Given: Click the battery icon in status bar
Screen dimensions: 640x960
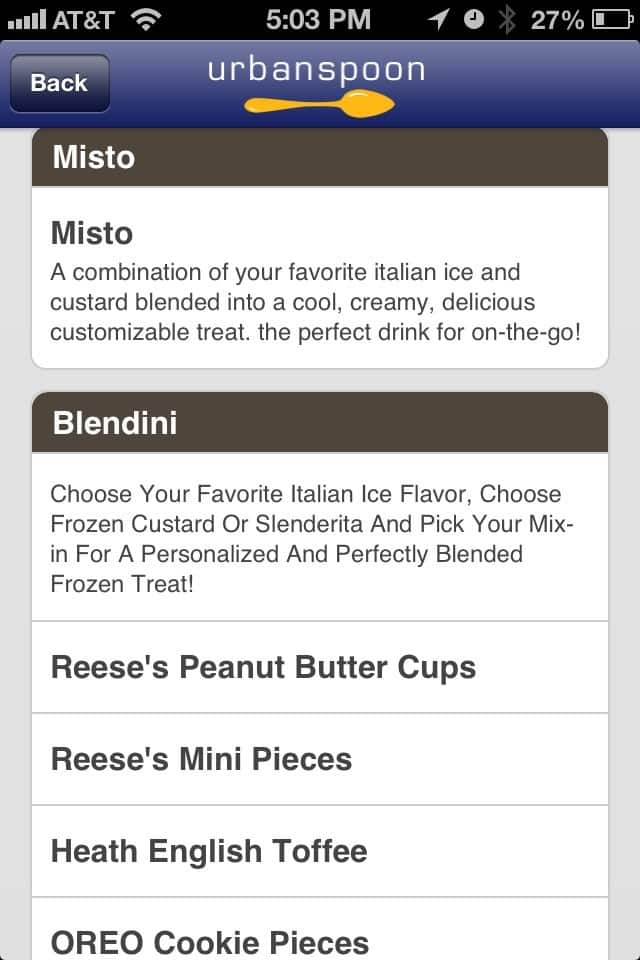Looking at the screenshot, I should [611, 19].
